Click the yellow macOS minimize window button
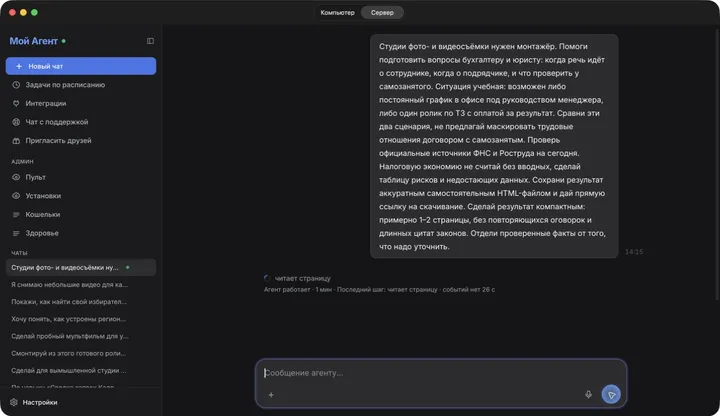Image resolution: width=720 pixels, height=416 pixels. tap(23, 12)
